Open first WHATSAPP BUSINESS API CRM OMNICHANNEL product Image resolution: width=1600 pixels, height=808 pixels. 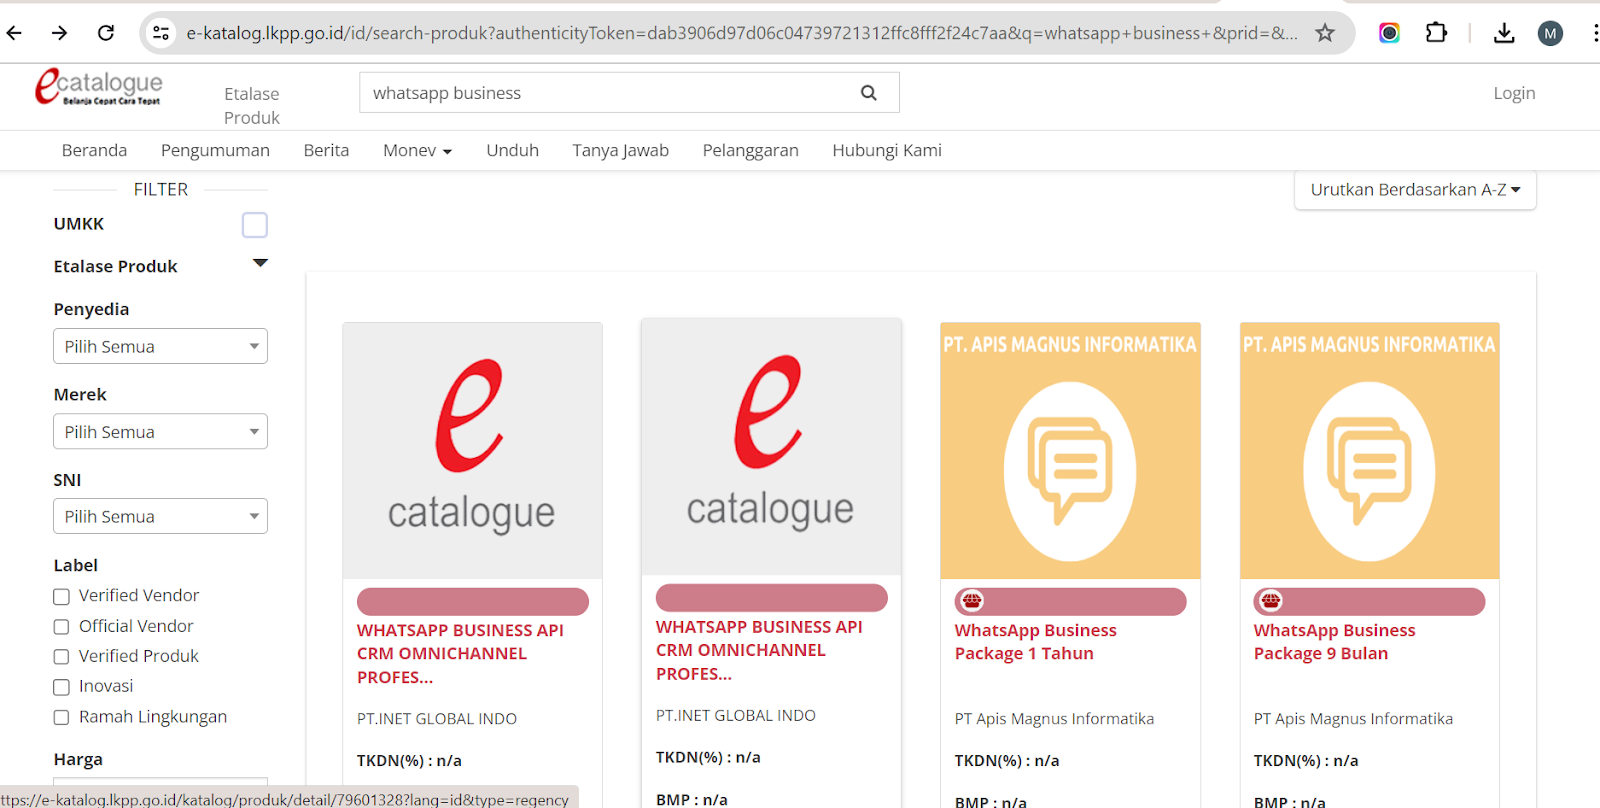click(460, 653)
